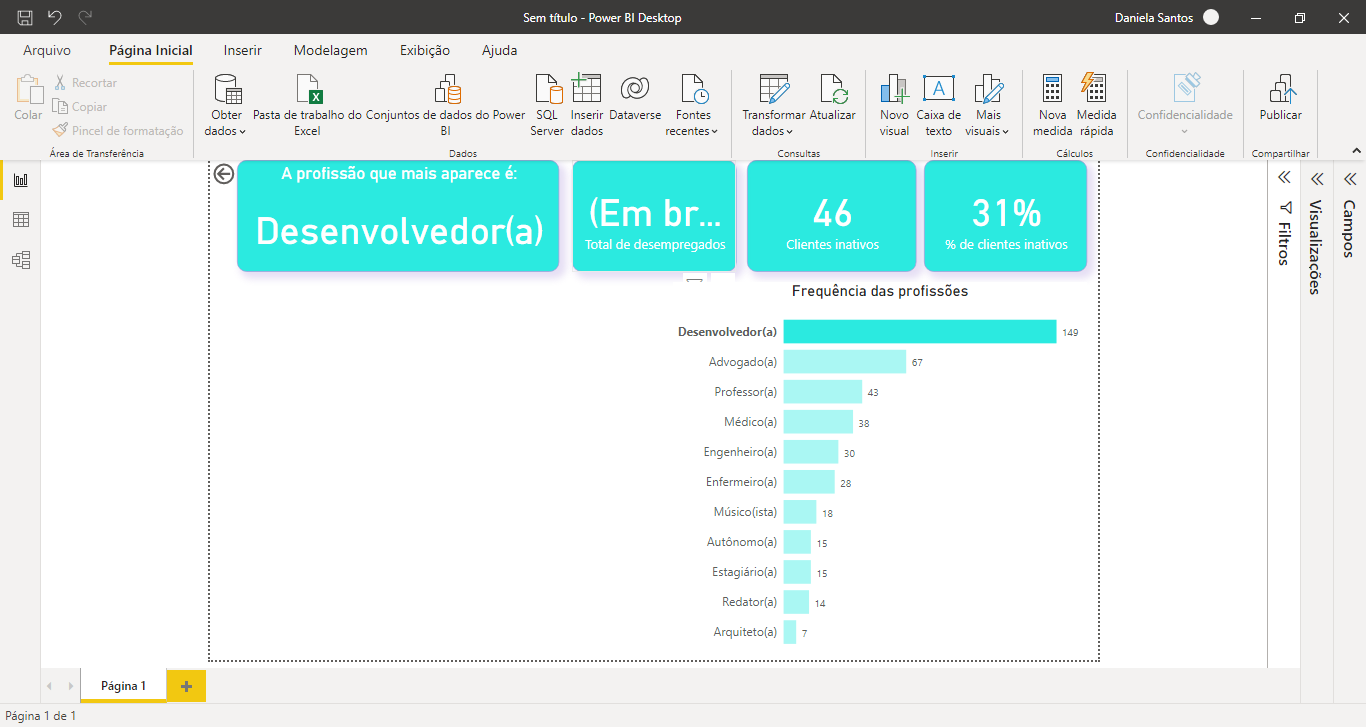
Task: Select the % de clientes inativos card
Action: 1005,216
